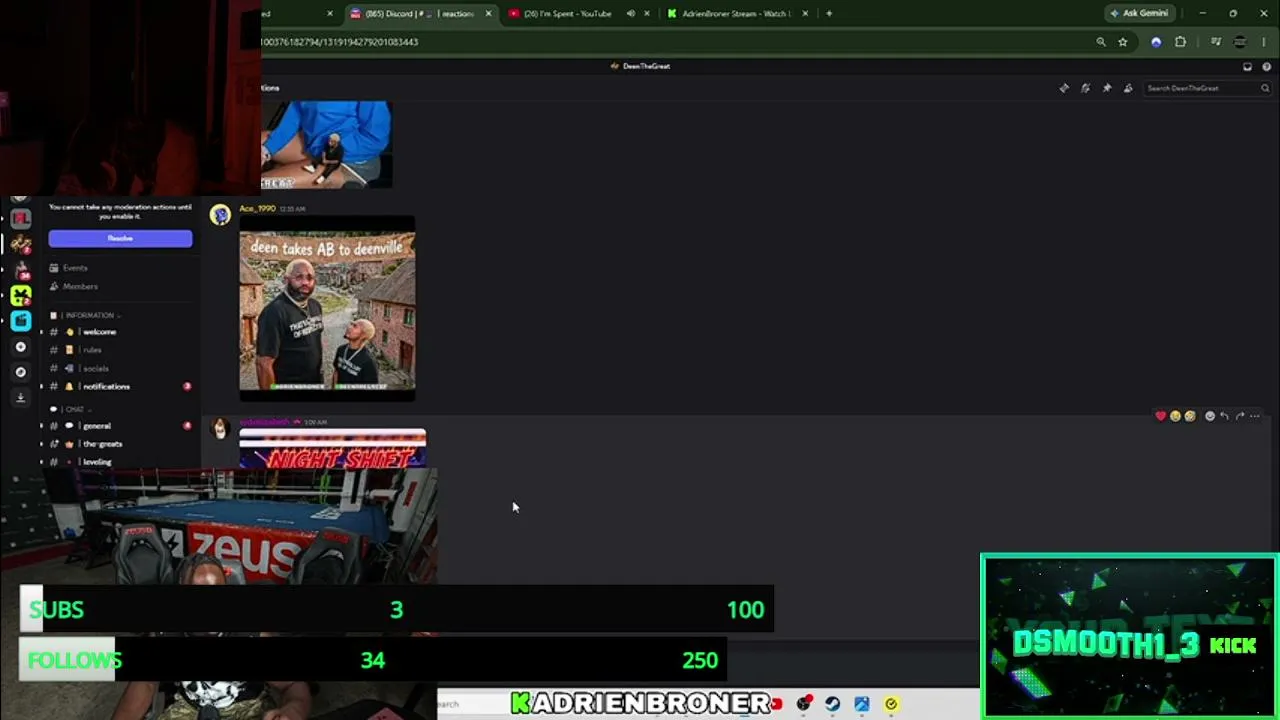Open the Chrome profile avatar
The width and height of the screenshot is (1280, 720).
pos(1240,42)
